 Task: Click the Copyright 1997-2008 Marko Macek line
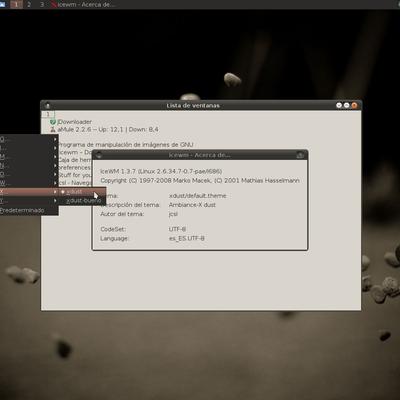200,180
